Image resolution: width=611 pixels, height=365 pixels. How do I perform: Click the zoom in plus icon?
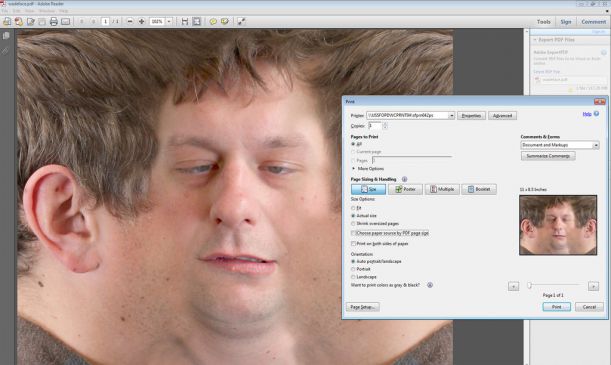pyautogui.click(x=142, y=21)
